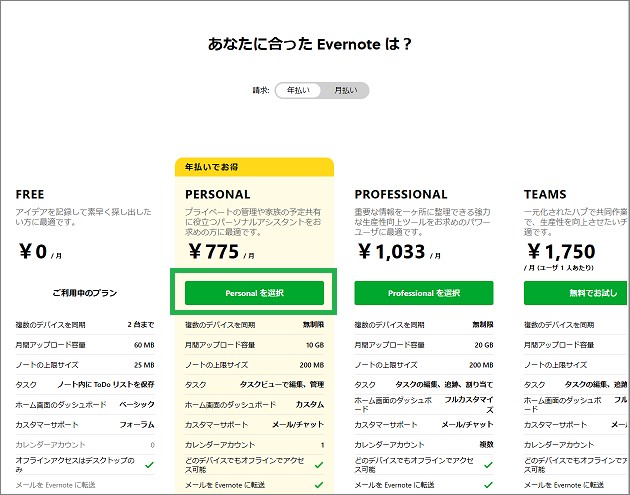Select the PERSONAL plan heading
Viewport: 630px width, 495px height.
click(x=218, y=194)
